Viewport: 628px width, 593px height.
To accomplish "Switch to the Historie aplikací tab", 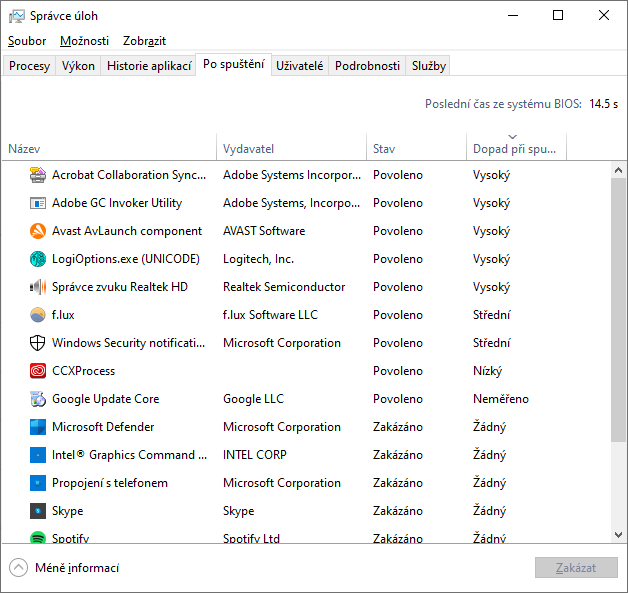I will pyautogui.click(x=149, y=66).
